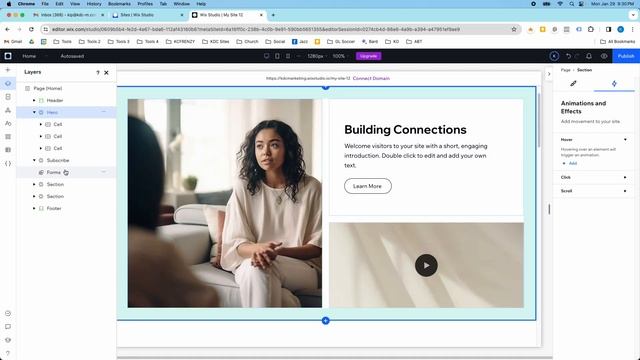Open the Pages icon in left sidebar
Viewport: 640px width, 360px height.
pyautogui.click(x=8, y=97)
